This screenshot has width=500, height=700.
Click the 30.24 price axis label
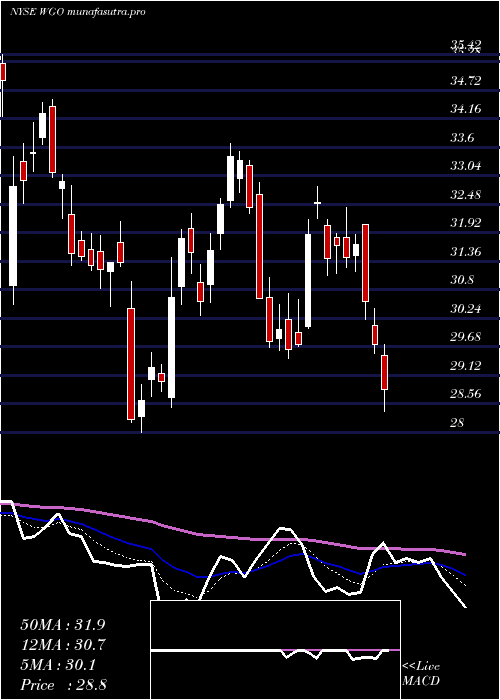466,308
